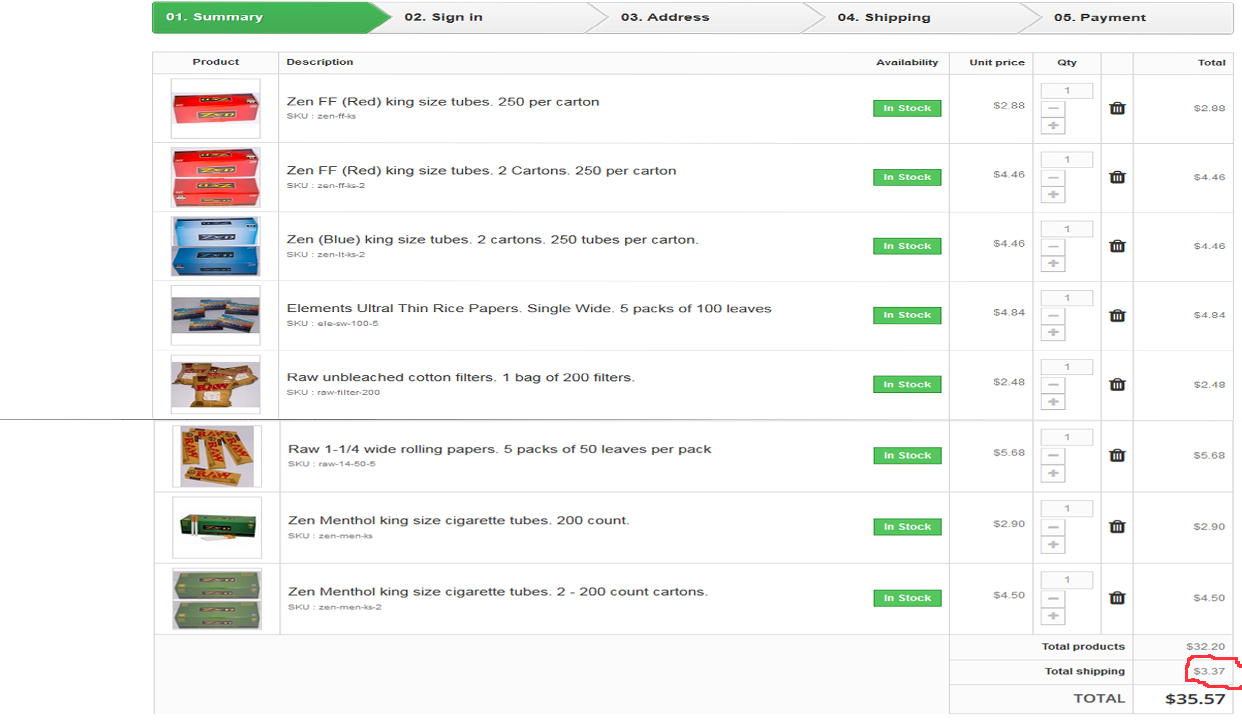Open Raw unbleached cotton filters link
1242x722 pixels.
point(460,378)
